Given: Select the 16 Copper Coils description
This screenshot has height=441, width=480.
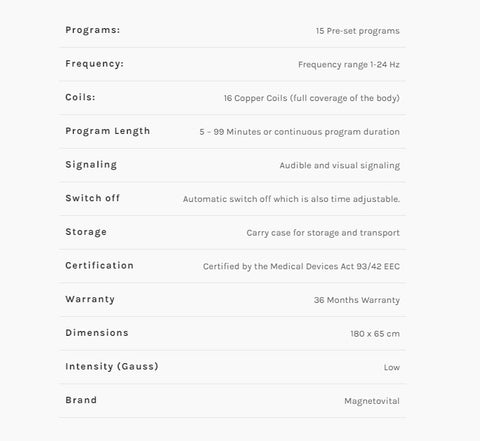Looking at the screenshot, I should pyautogui.click(x=312, y=98).
